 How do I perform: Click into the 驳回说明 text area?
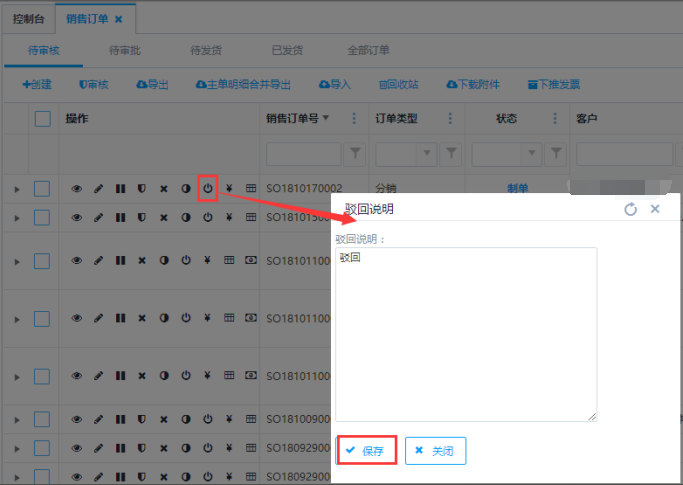click(x=466, y=335)
